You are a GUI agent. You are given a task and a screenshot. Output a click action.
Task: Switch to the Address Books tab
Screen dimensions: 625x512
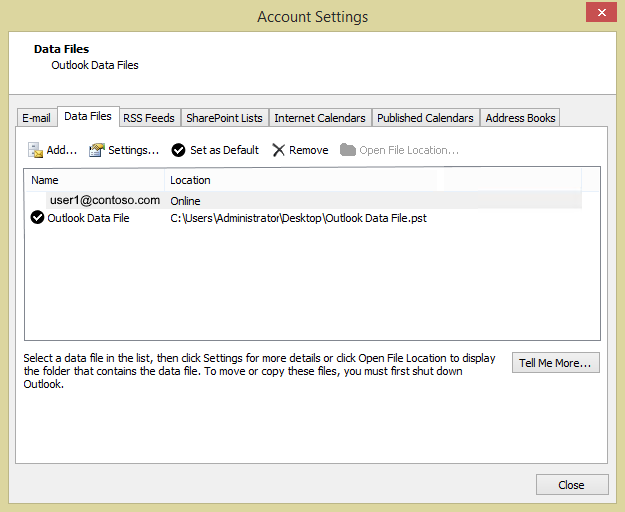pos(520,118)
